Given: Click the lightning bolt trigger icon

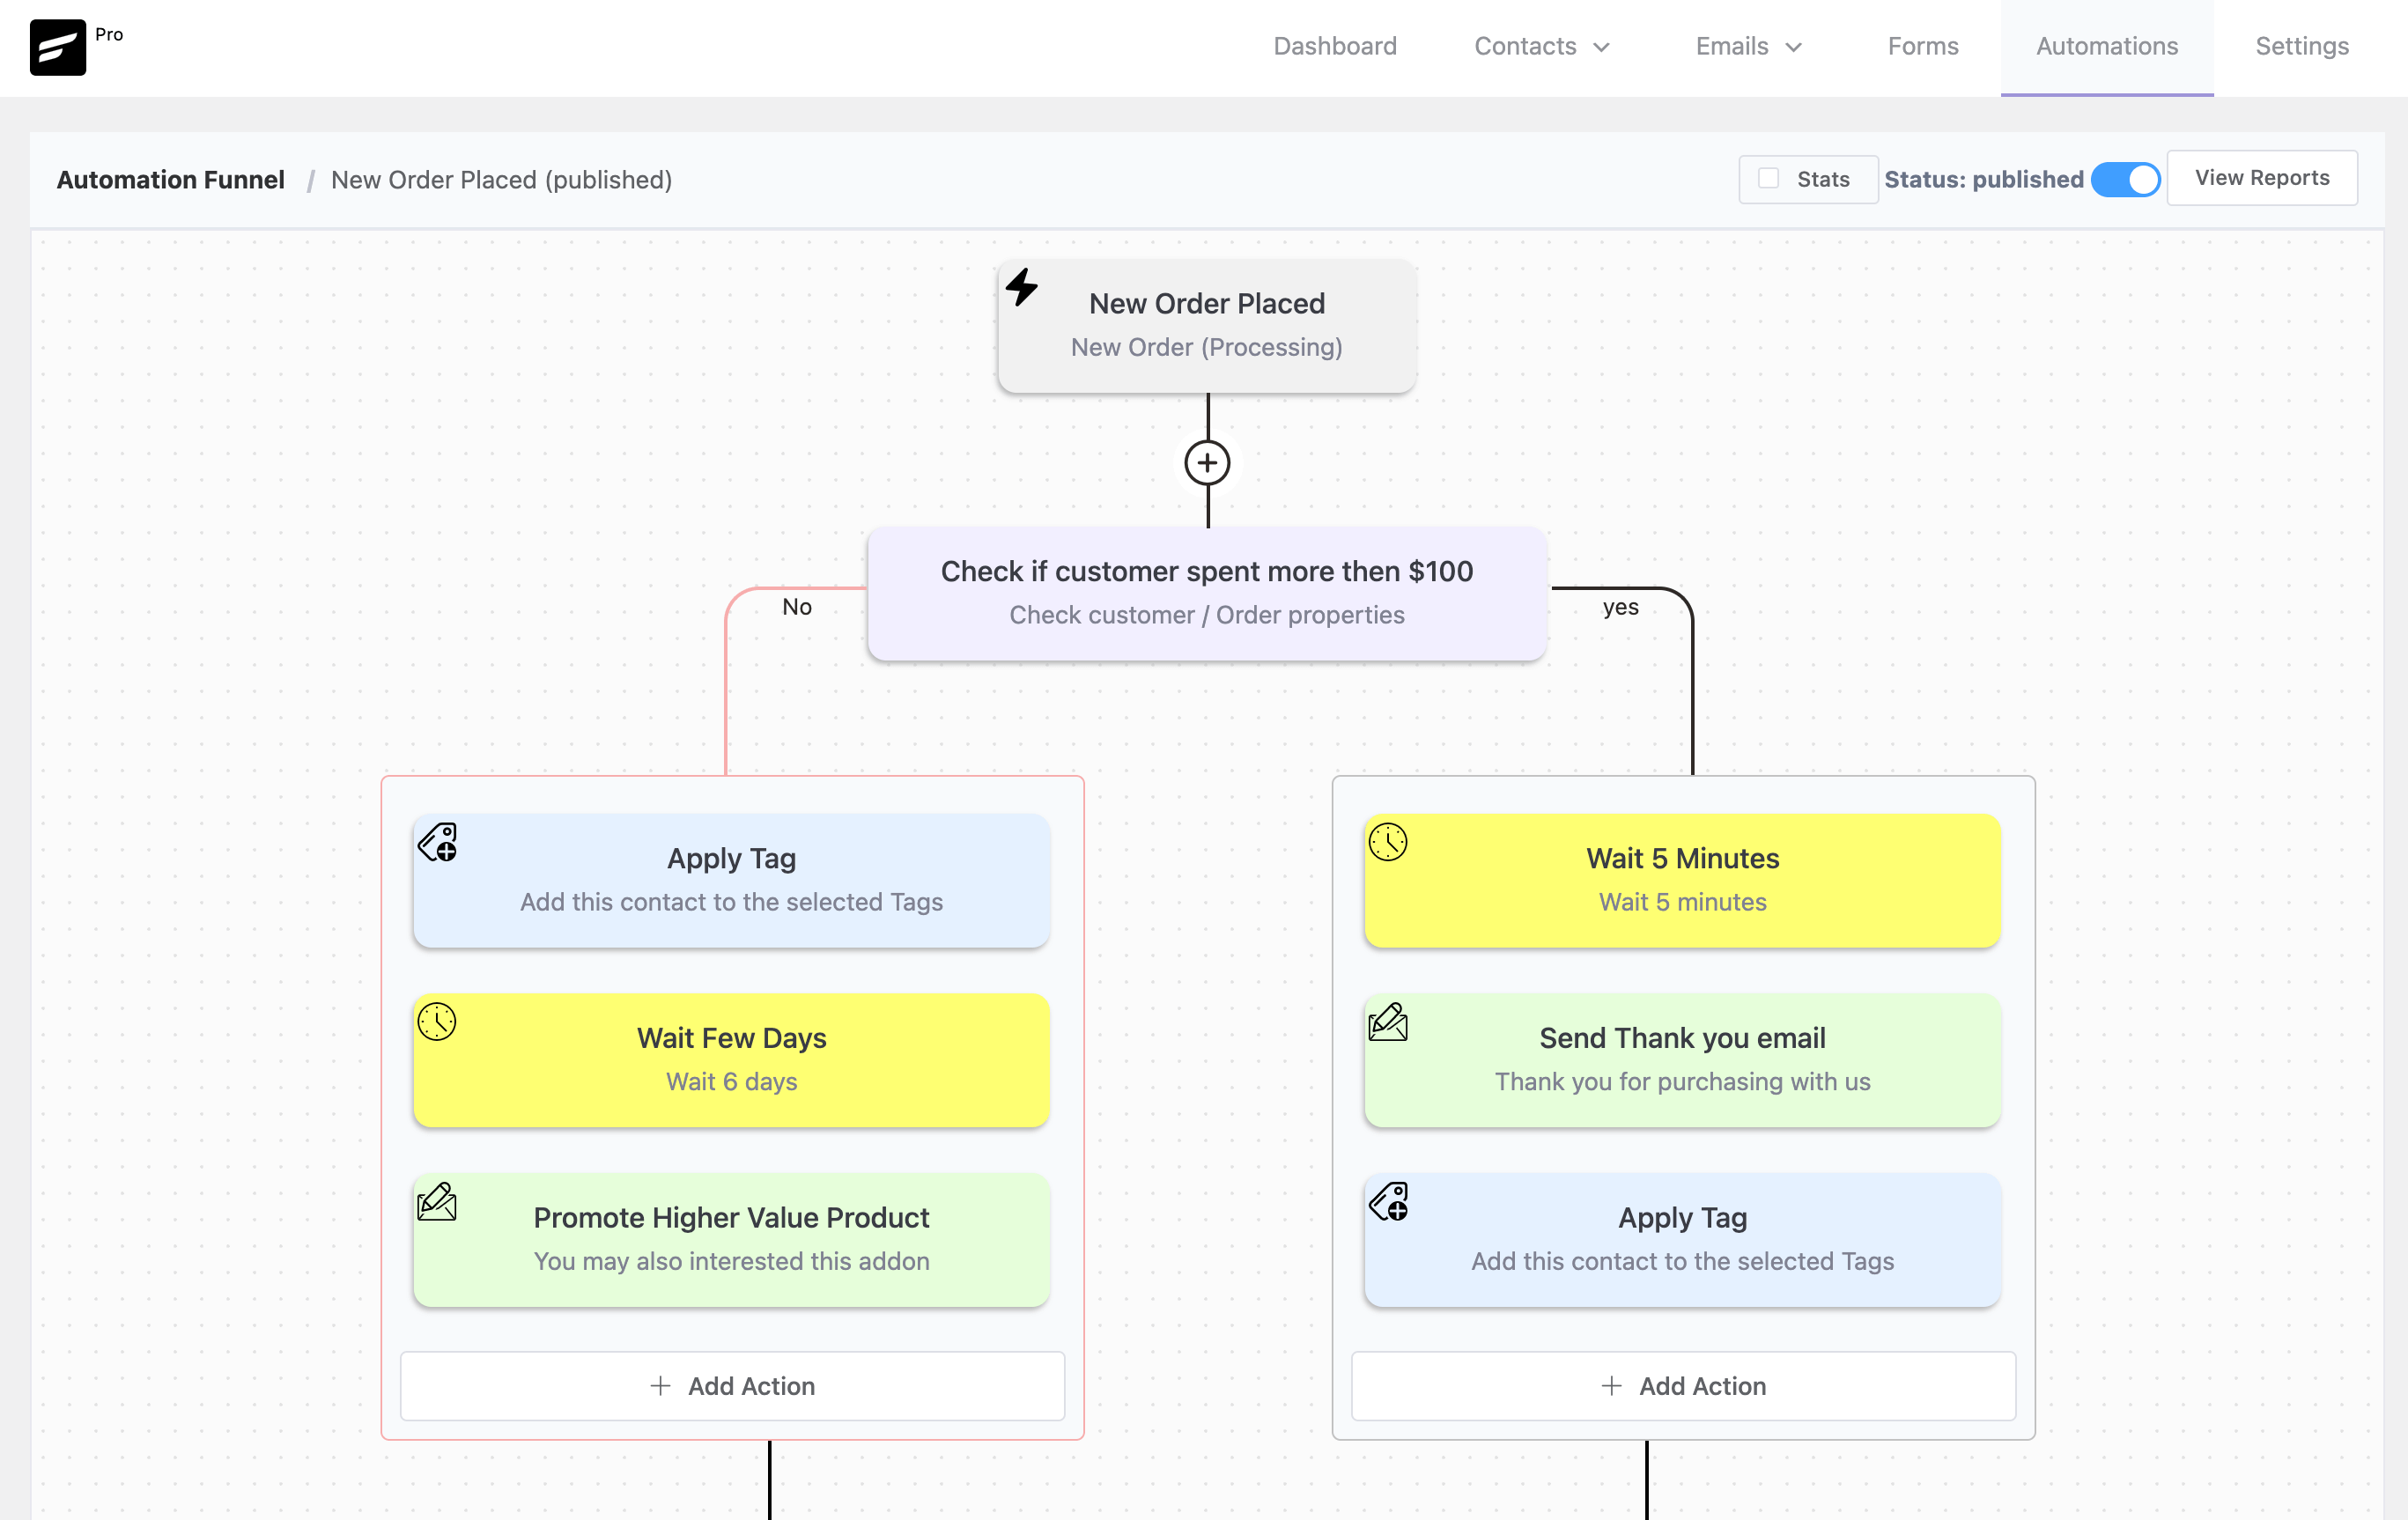Looking at the screenshot, I should 1023,287.
